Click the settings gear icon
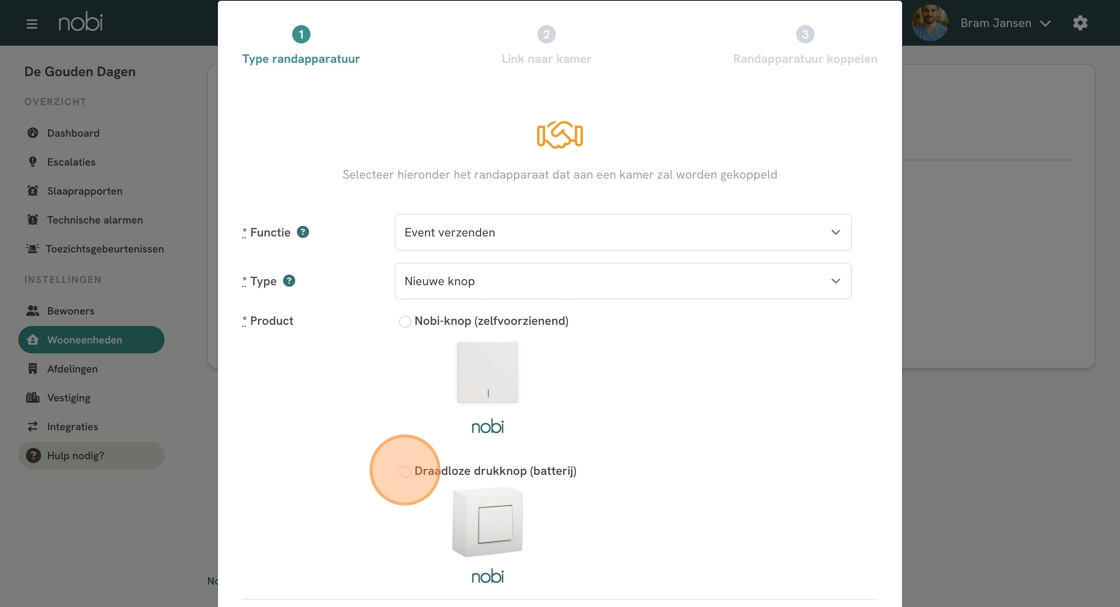This screenshot has height=607, width=1120. (1080, 23)
